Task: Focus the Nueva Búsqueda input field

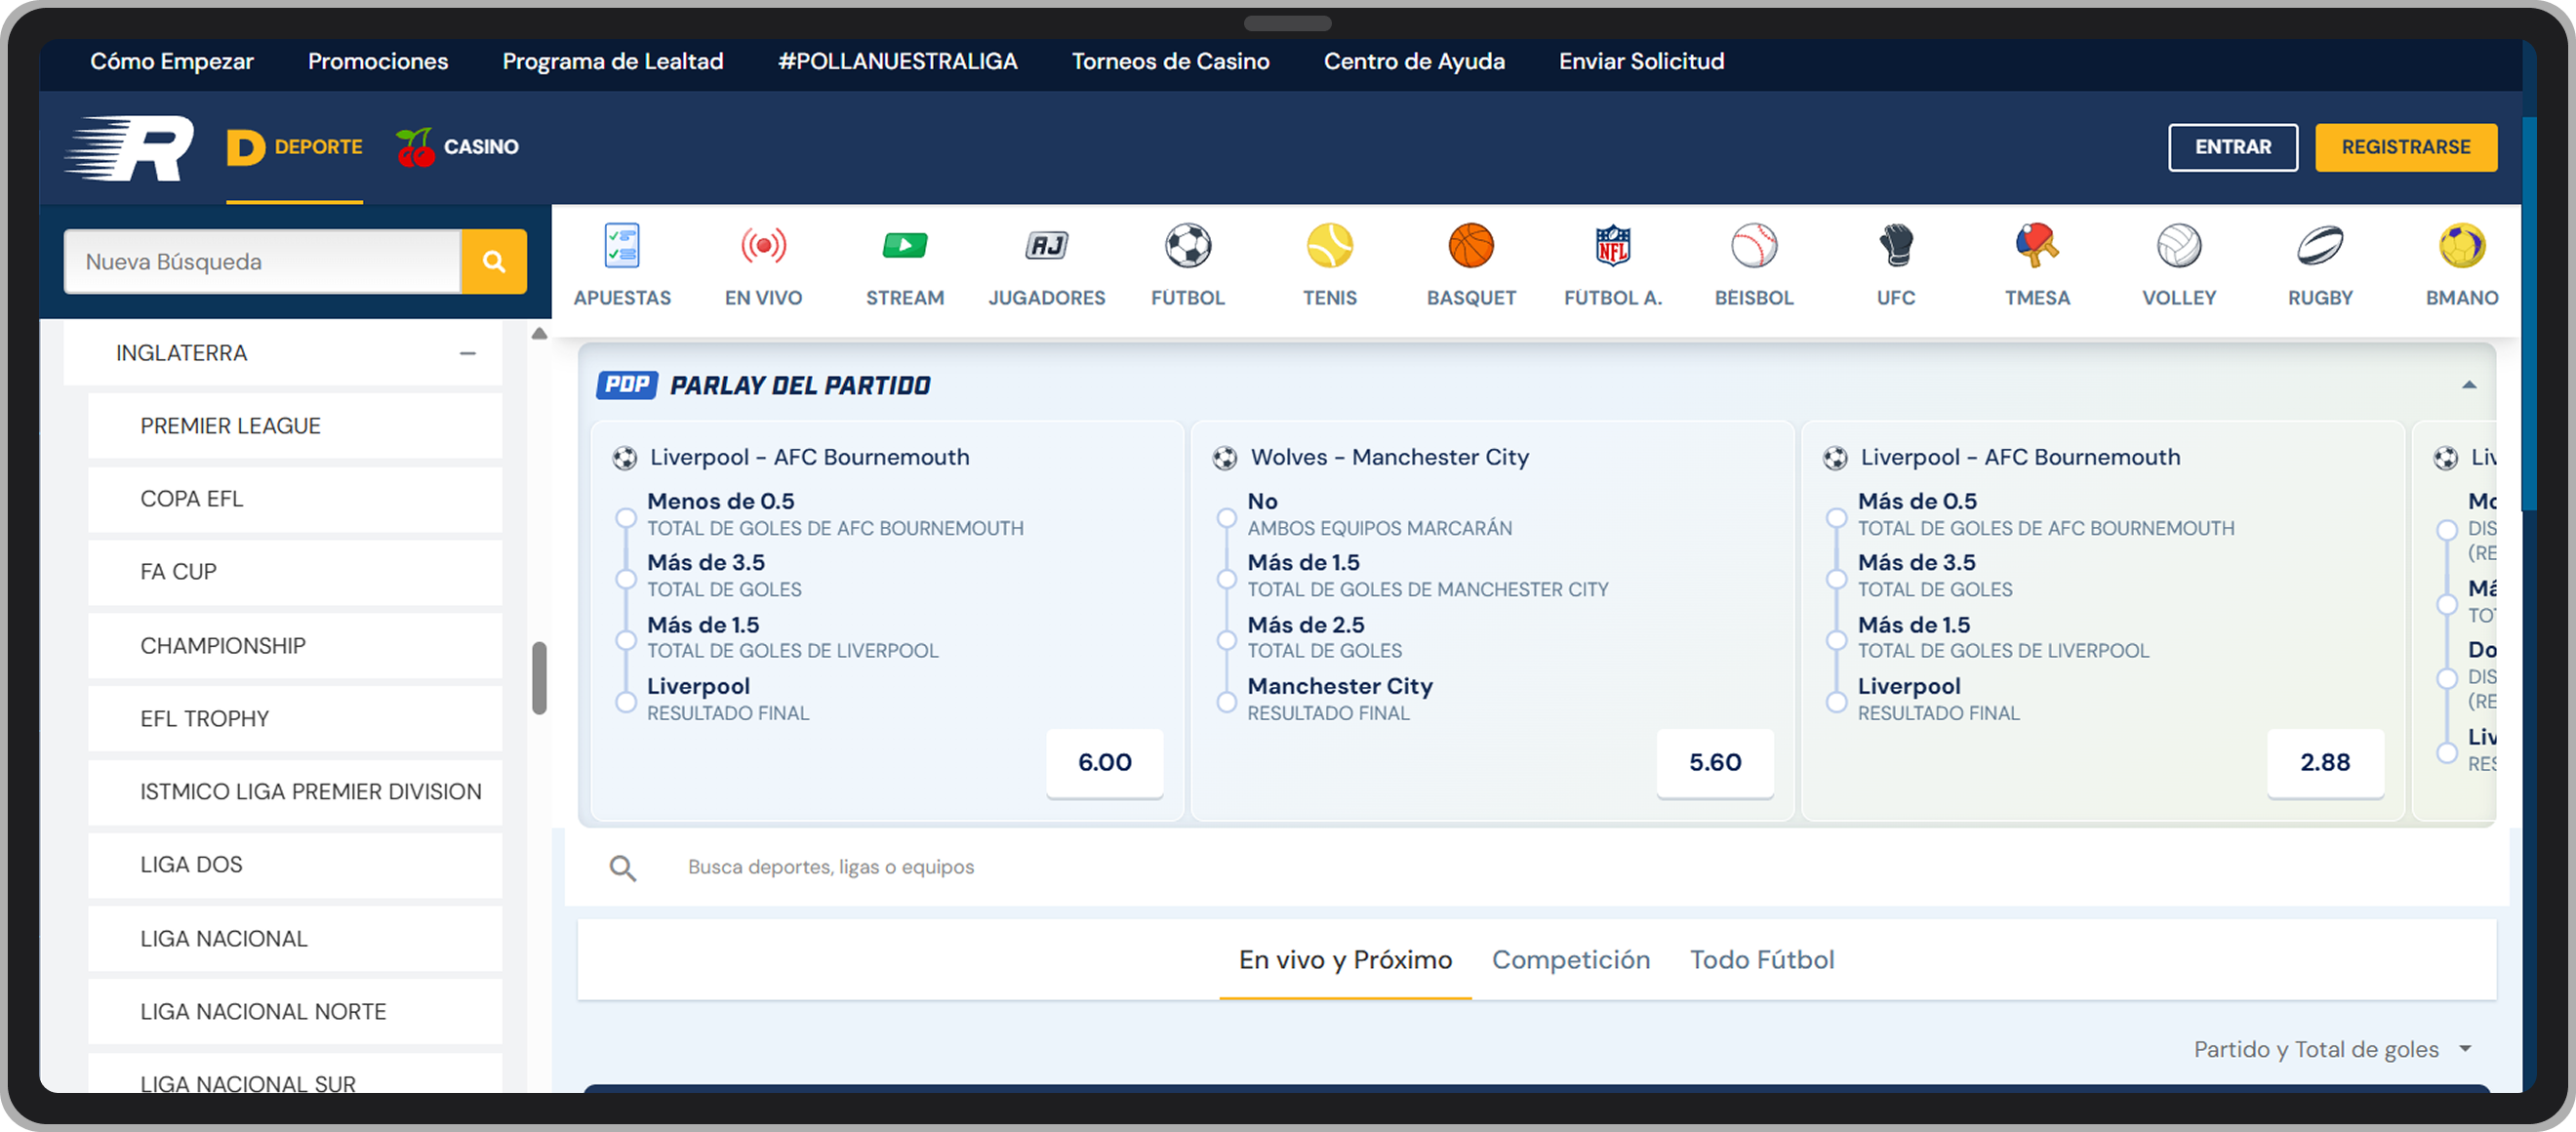Action: (x=263, y=261)
